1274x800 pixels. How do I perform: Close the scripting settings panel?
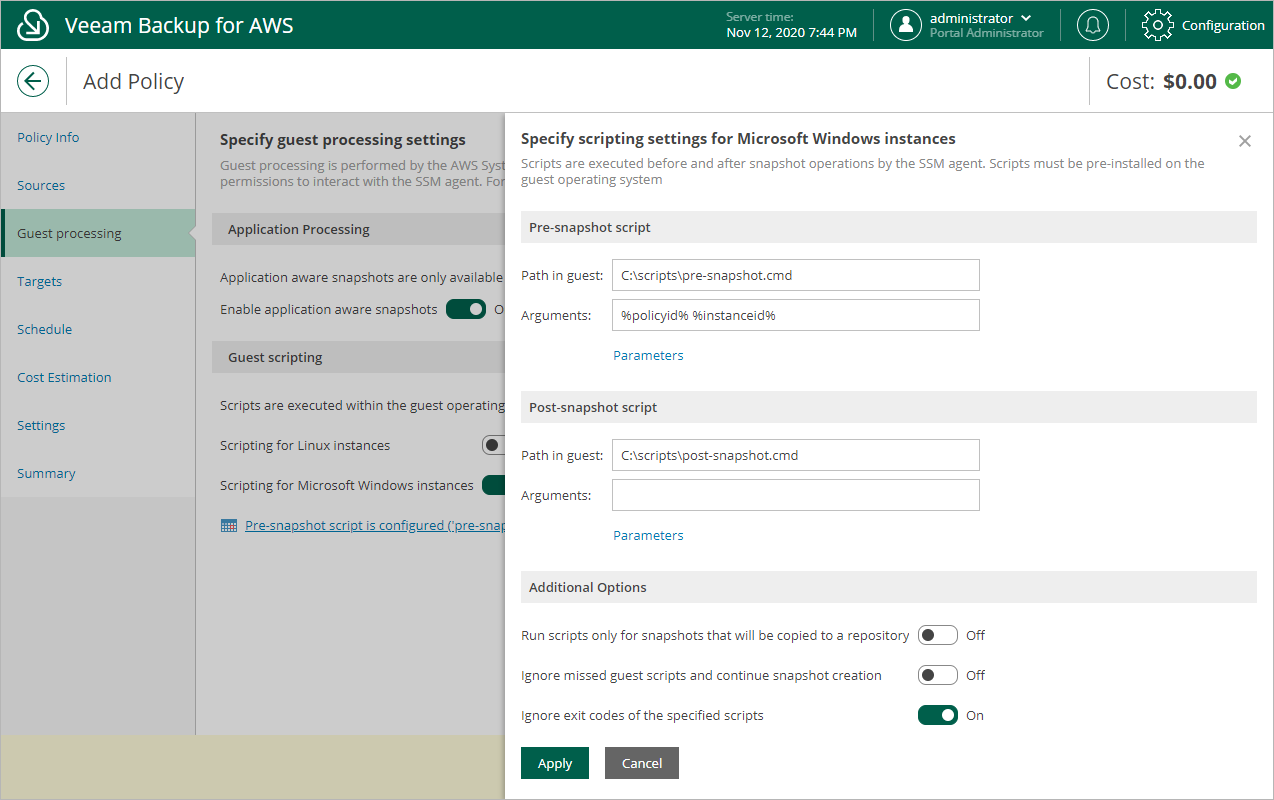(x=1245, y=141)
